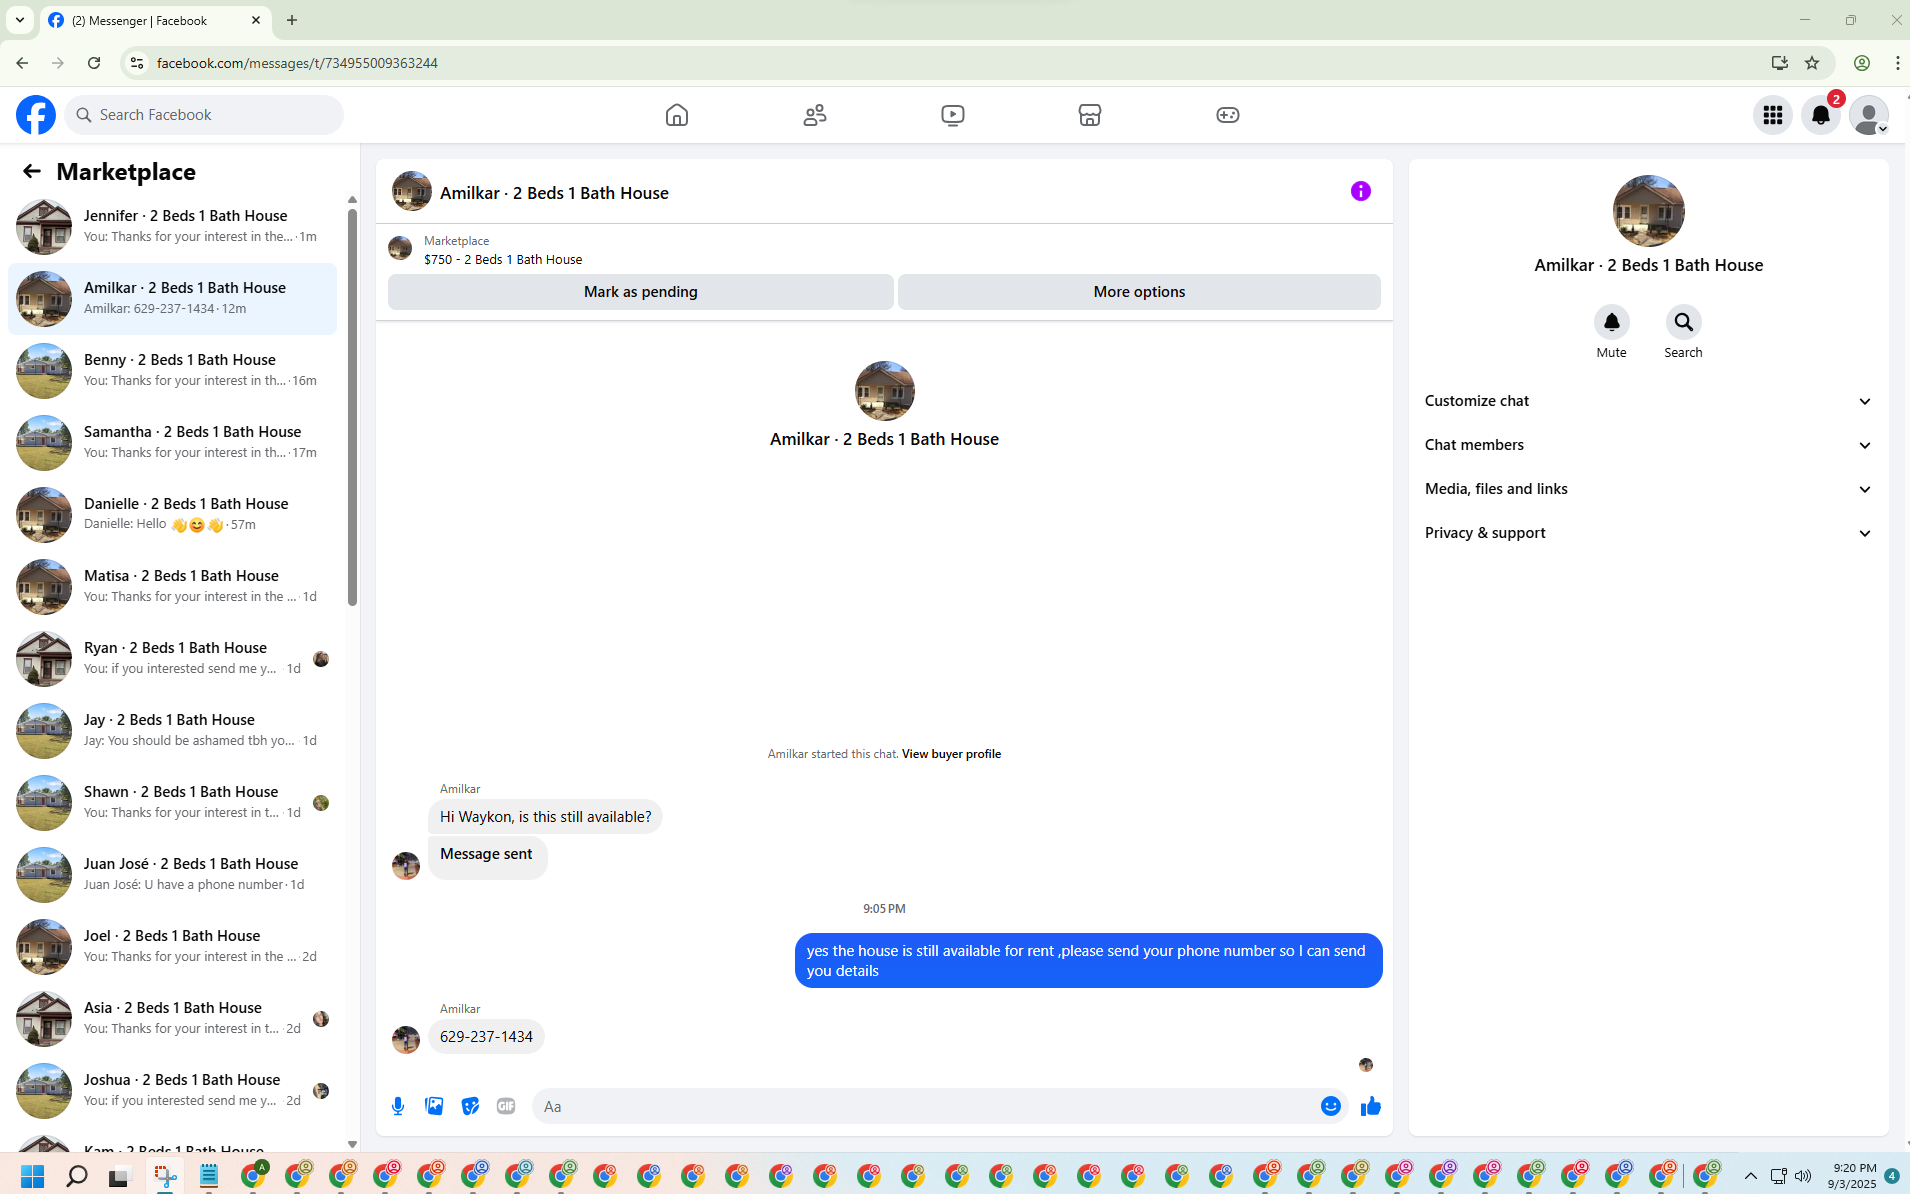Click Install app icon in address bar
Screen dimensions: 1910x1194
tap(1780, 63)
